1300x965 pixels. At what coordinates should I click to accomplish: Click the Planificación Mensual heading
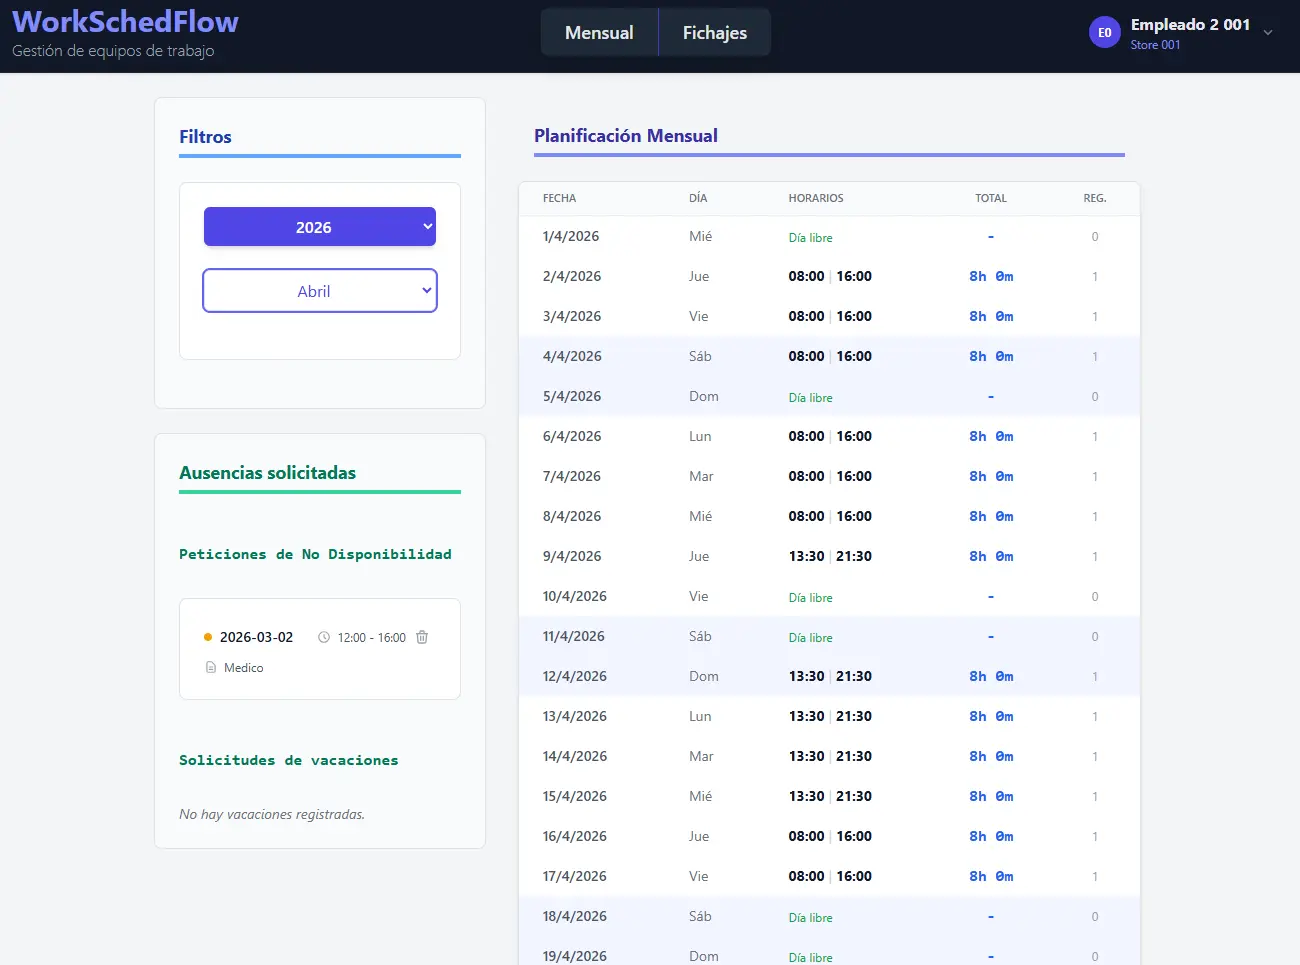pos(626,136)
